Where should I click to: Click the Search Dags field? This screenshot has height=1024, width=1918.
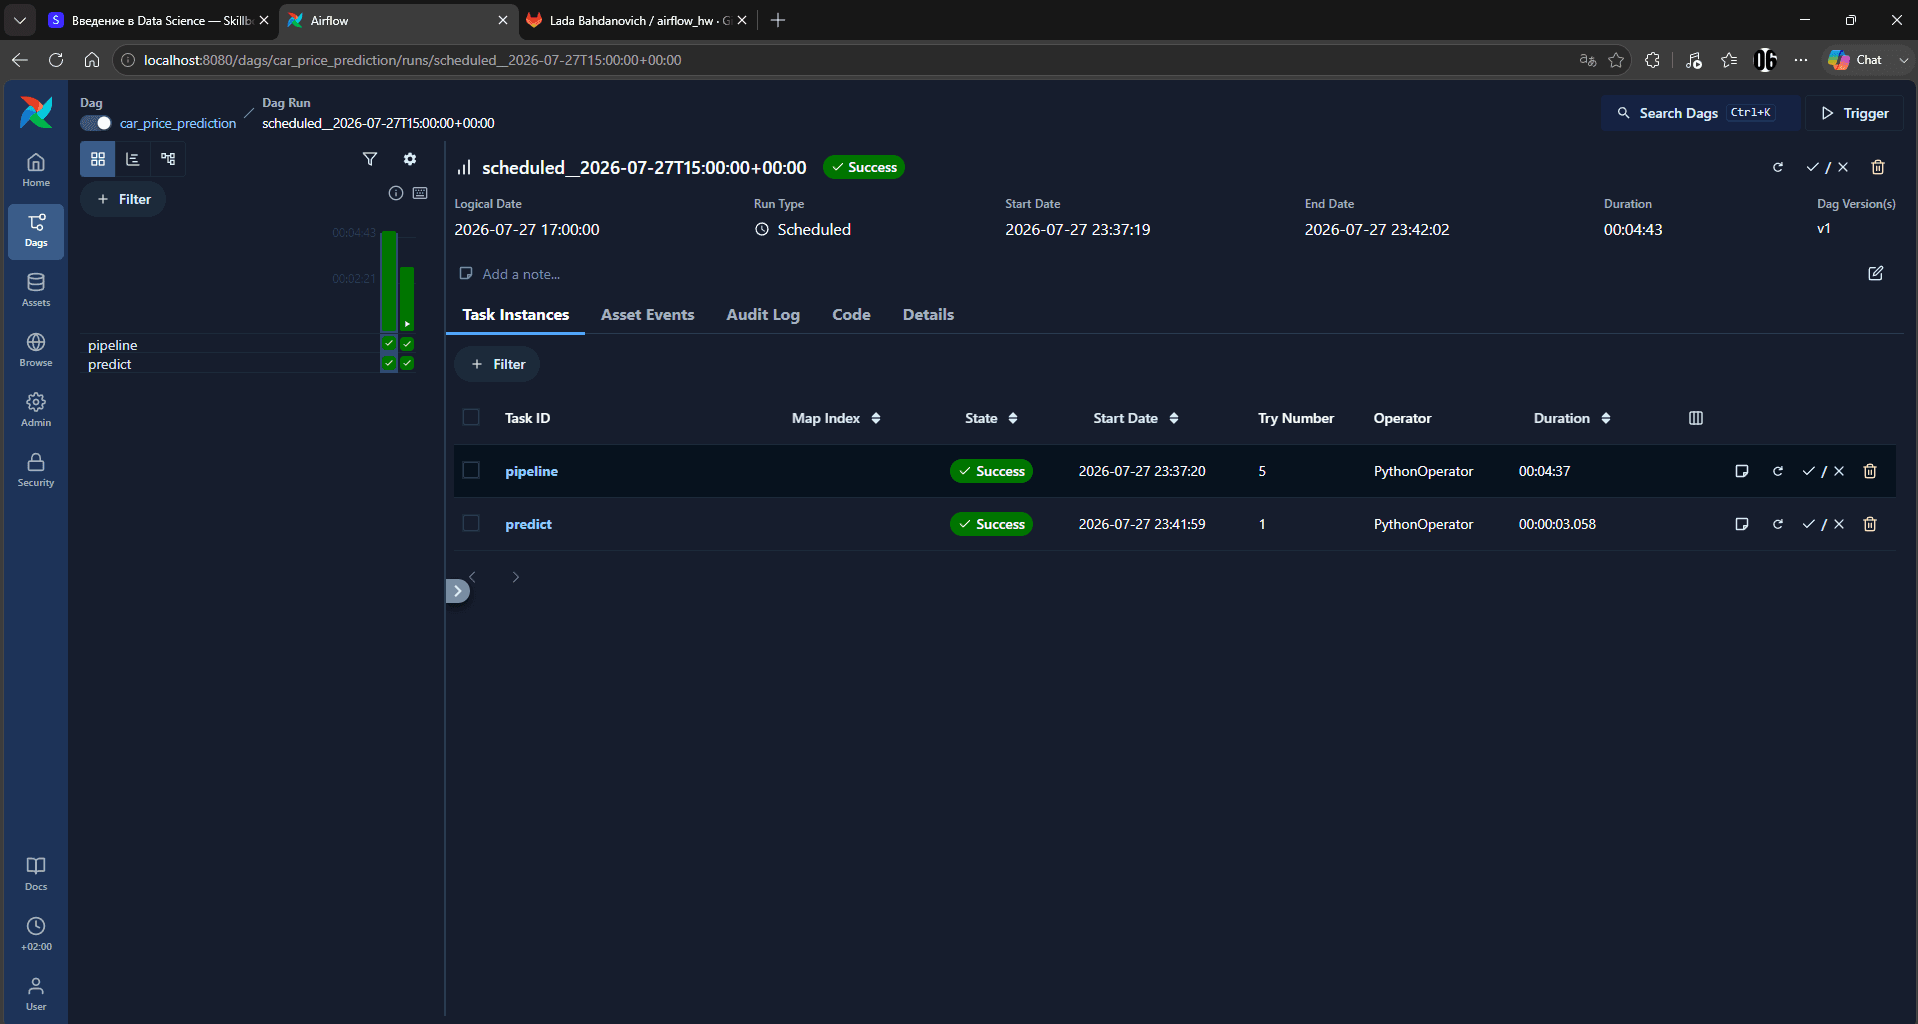[x=1701, y=113]
